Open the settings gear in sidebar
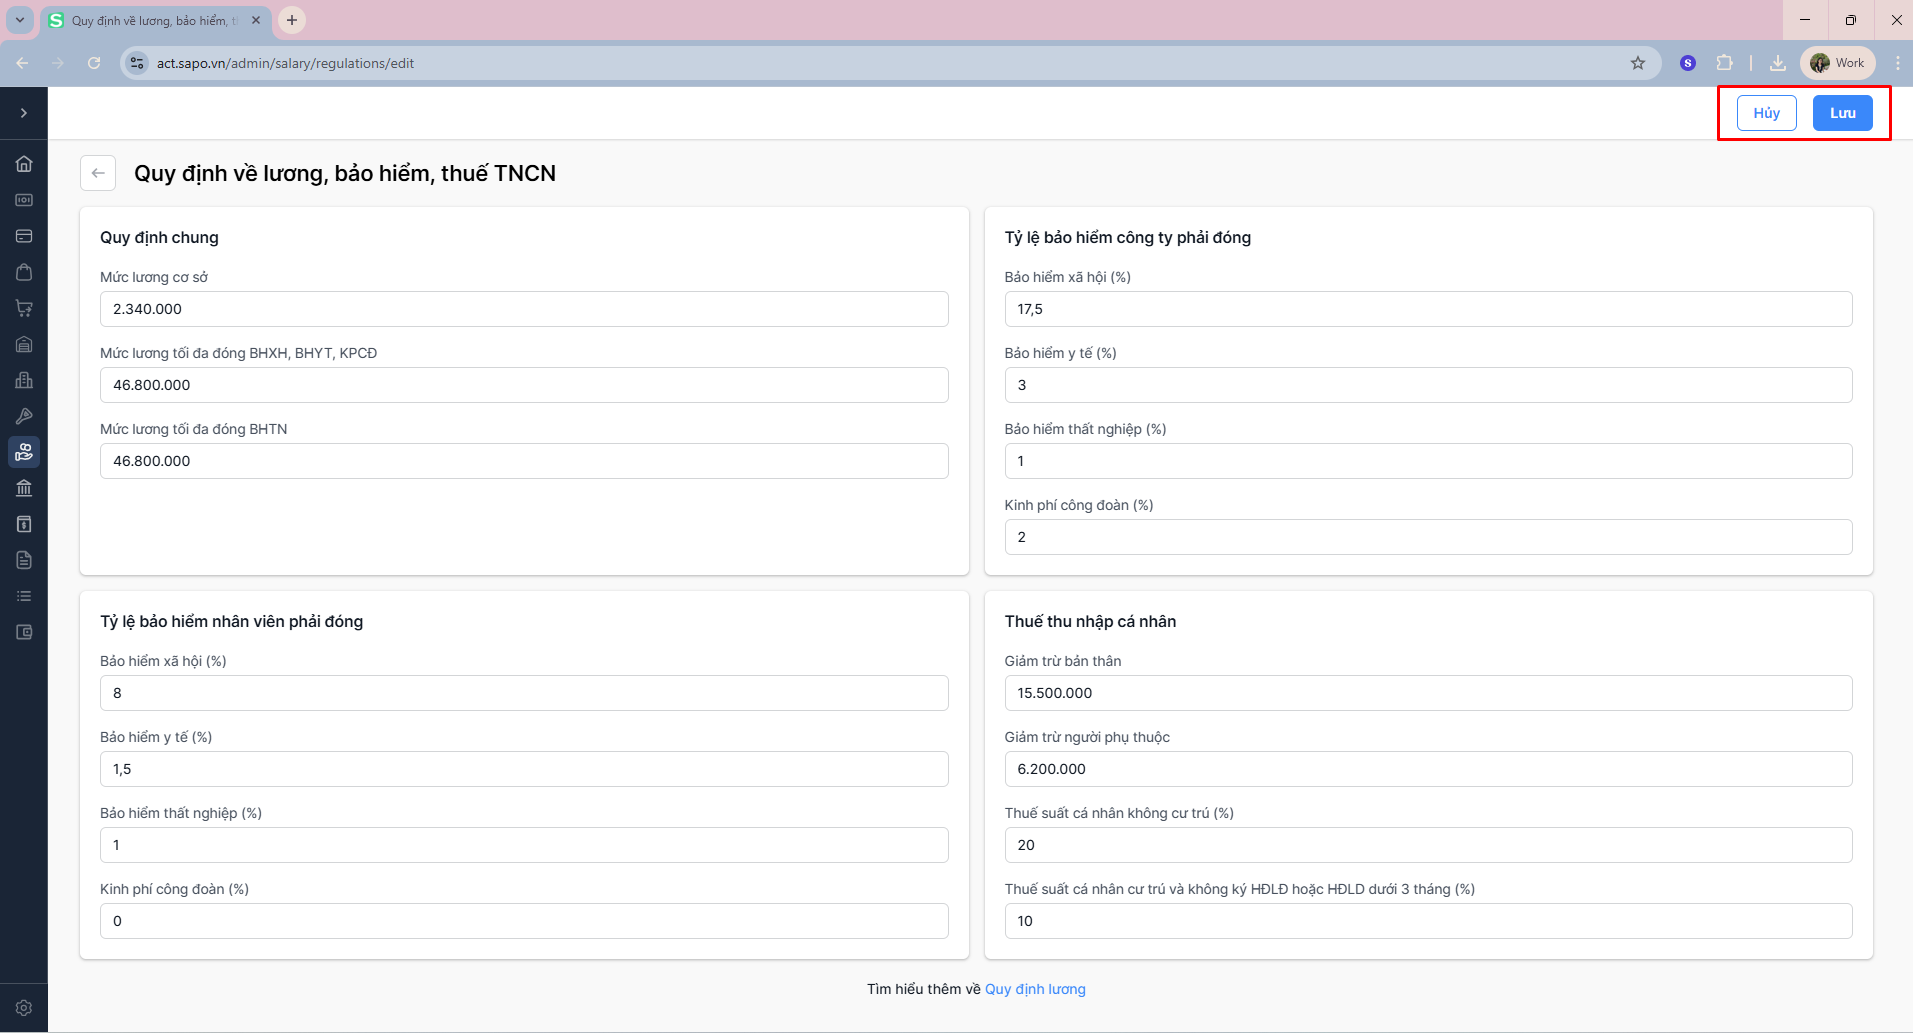Screen dimensions: 1913x1033 coord(24,1008)
